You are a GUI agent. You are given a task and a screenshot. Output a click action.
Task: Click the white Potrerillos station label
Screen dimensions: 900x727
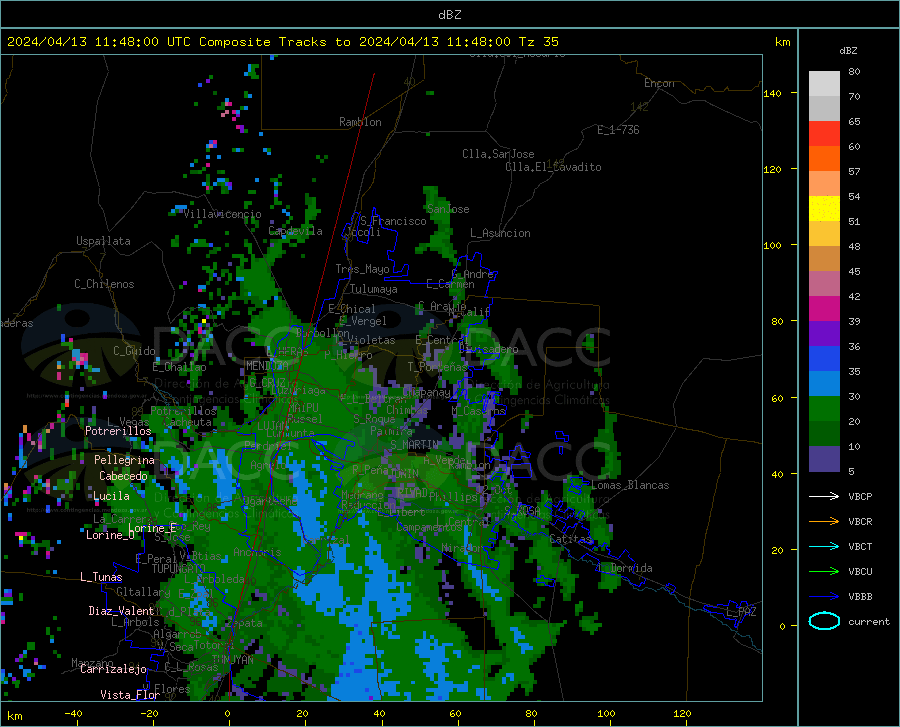click(118, 431)
